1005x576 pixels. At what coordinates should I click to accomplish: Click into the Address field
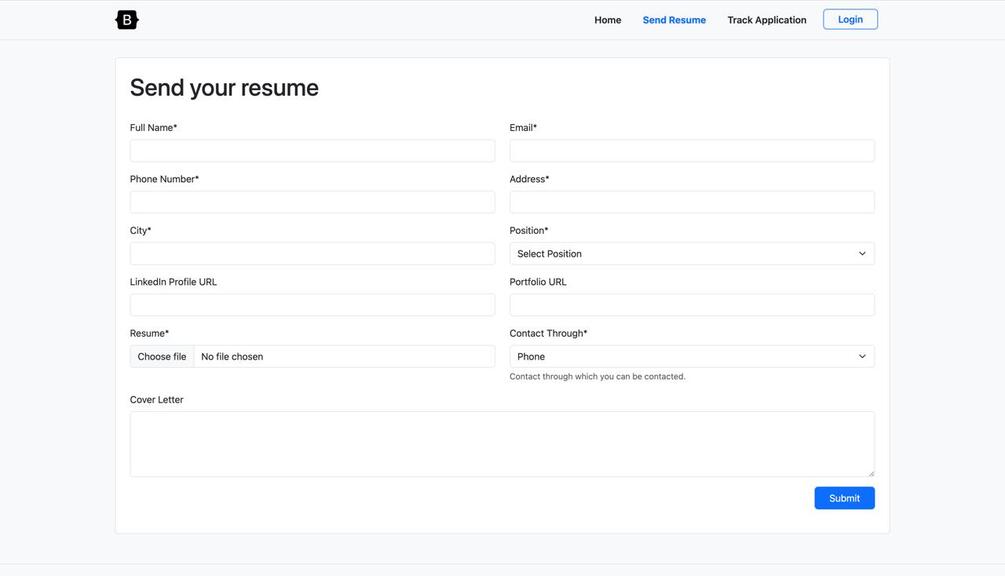tap(692, 202)
